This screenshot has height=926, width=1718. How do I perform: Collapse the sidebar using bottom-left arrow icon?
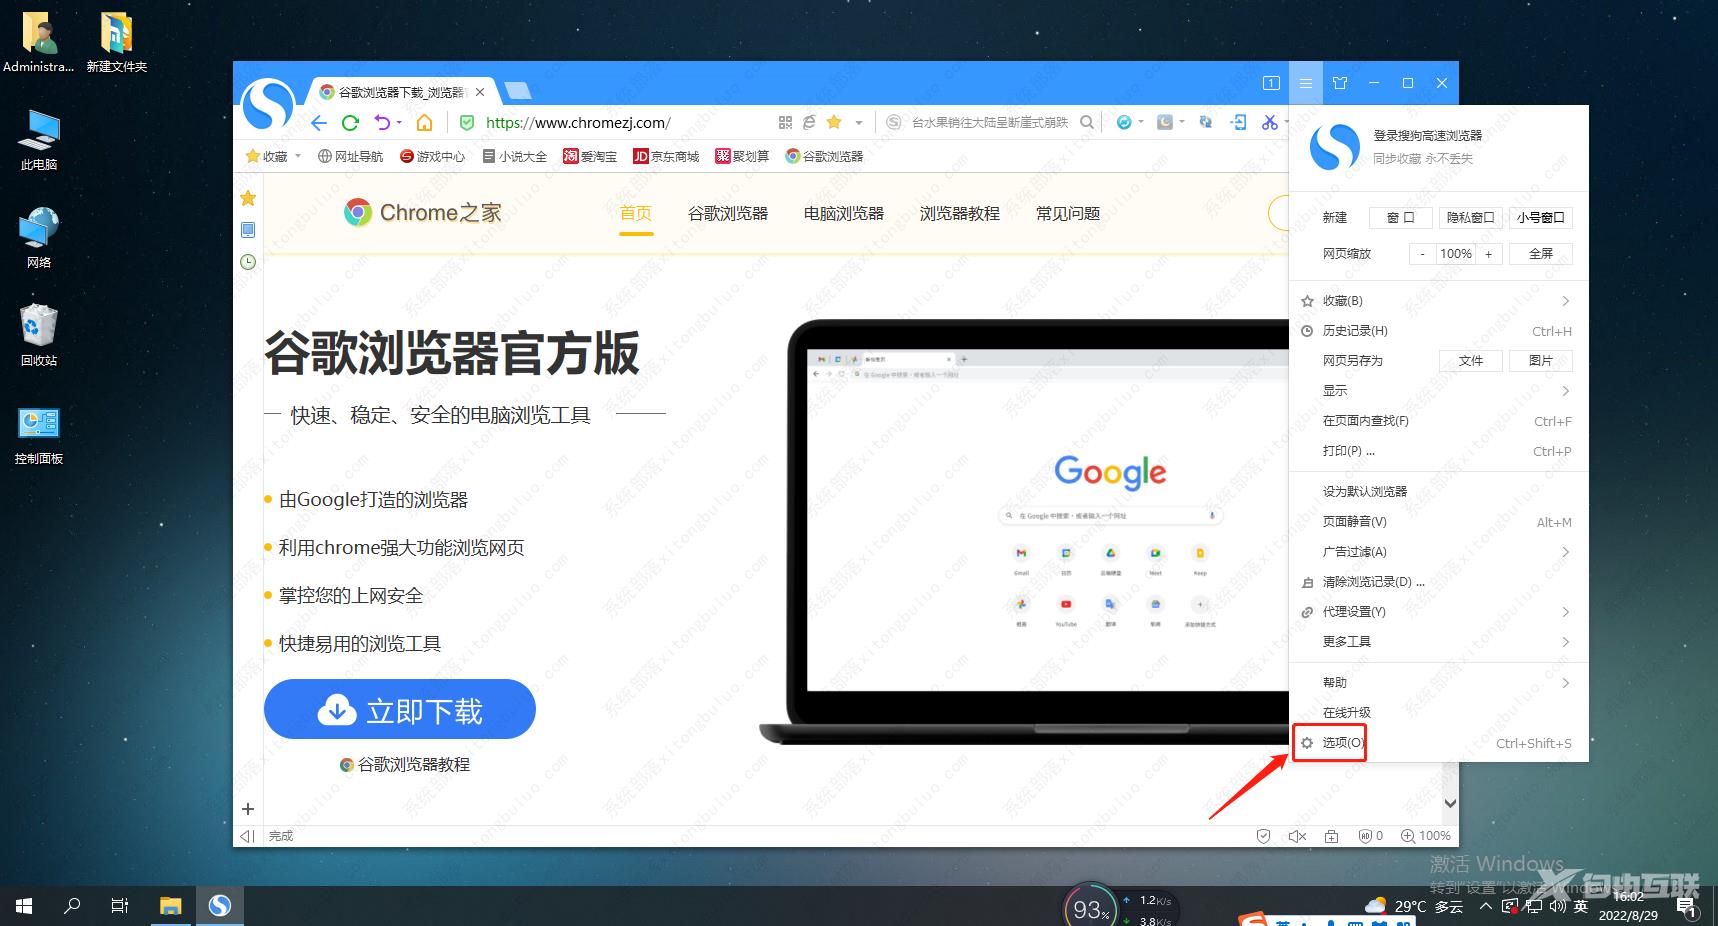coord(247,836)
